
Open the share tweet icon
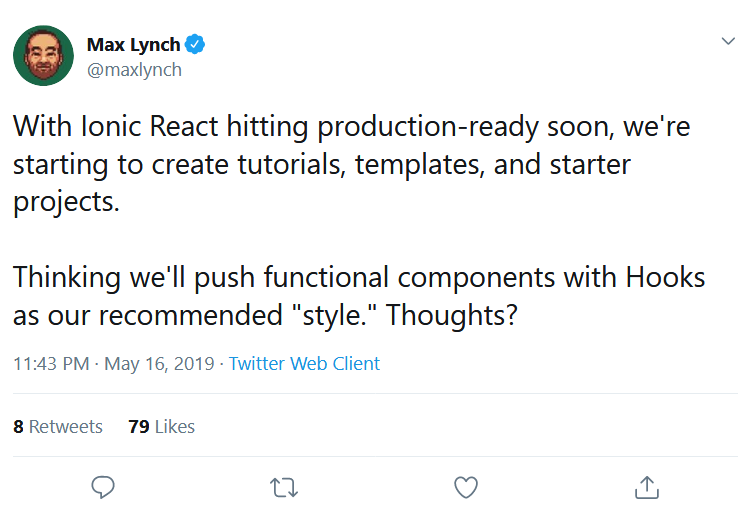[646, 487]
